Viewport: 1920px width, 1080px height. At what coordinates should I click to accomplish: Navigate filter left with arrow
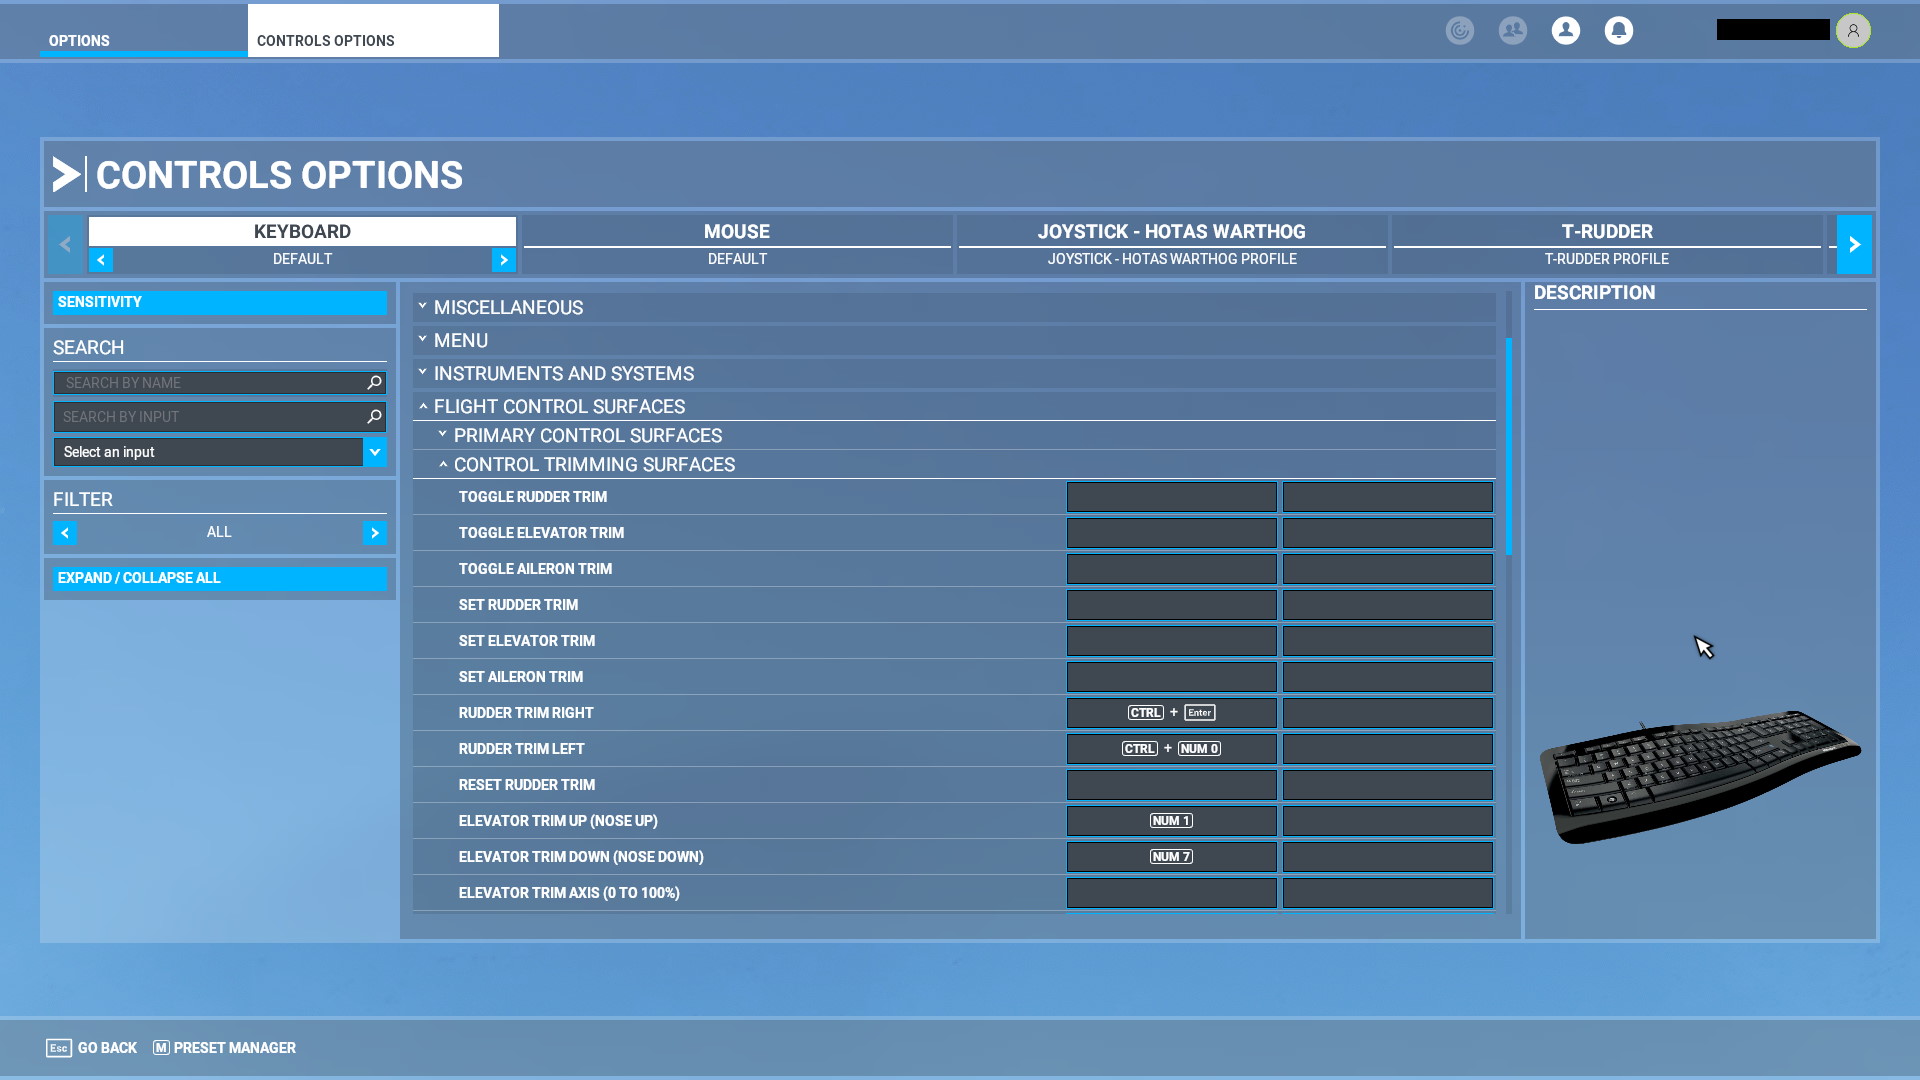pos(65,533)
